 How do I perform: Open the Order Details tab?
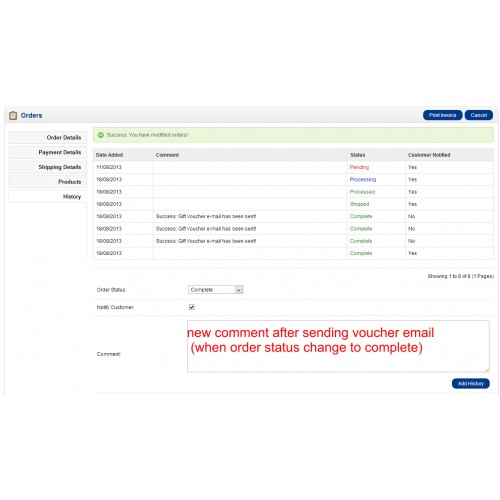tap(47, 138)
